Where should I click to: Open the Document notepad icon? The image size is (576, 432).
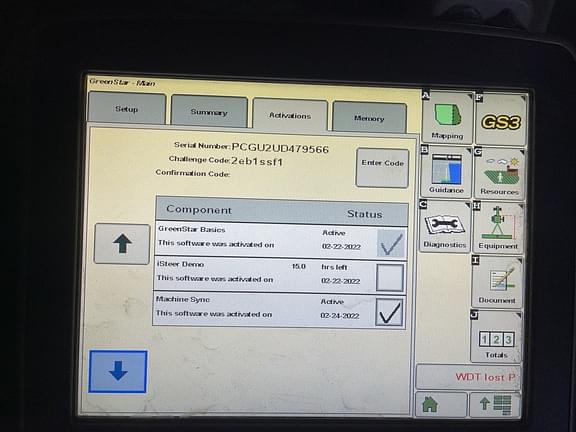pos(497,282)
